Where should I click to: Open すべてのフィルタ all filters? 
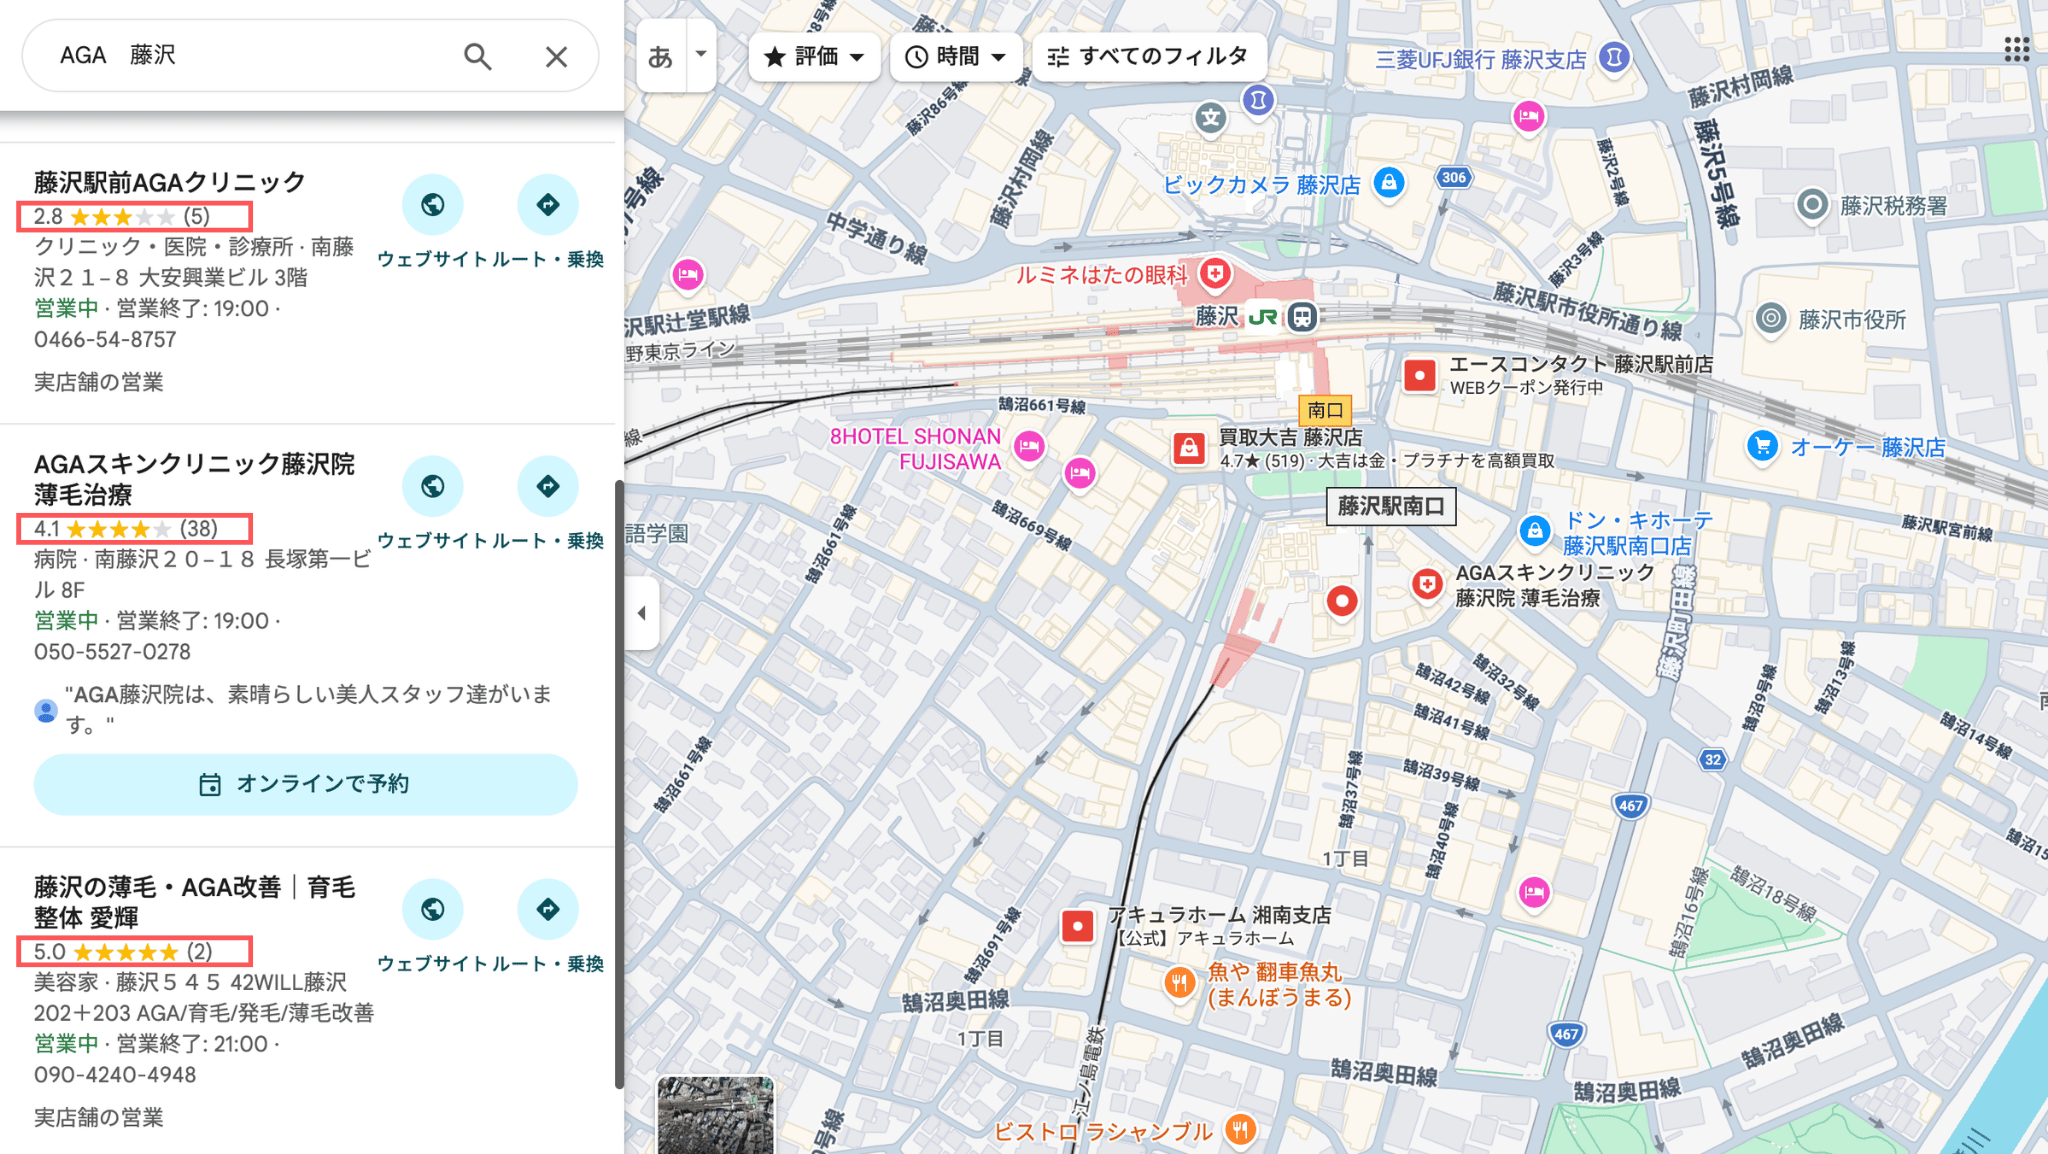pyautogui.click(x=1149, y=57)
